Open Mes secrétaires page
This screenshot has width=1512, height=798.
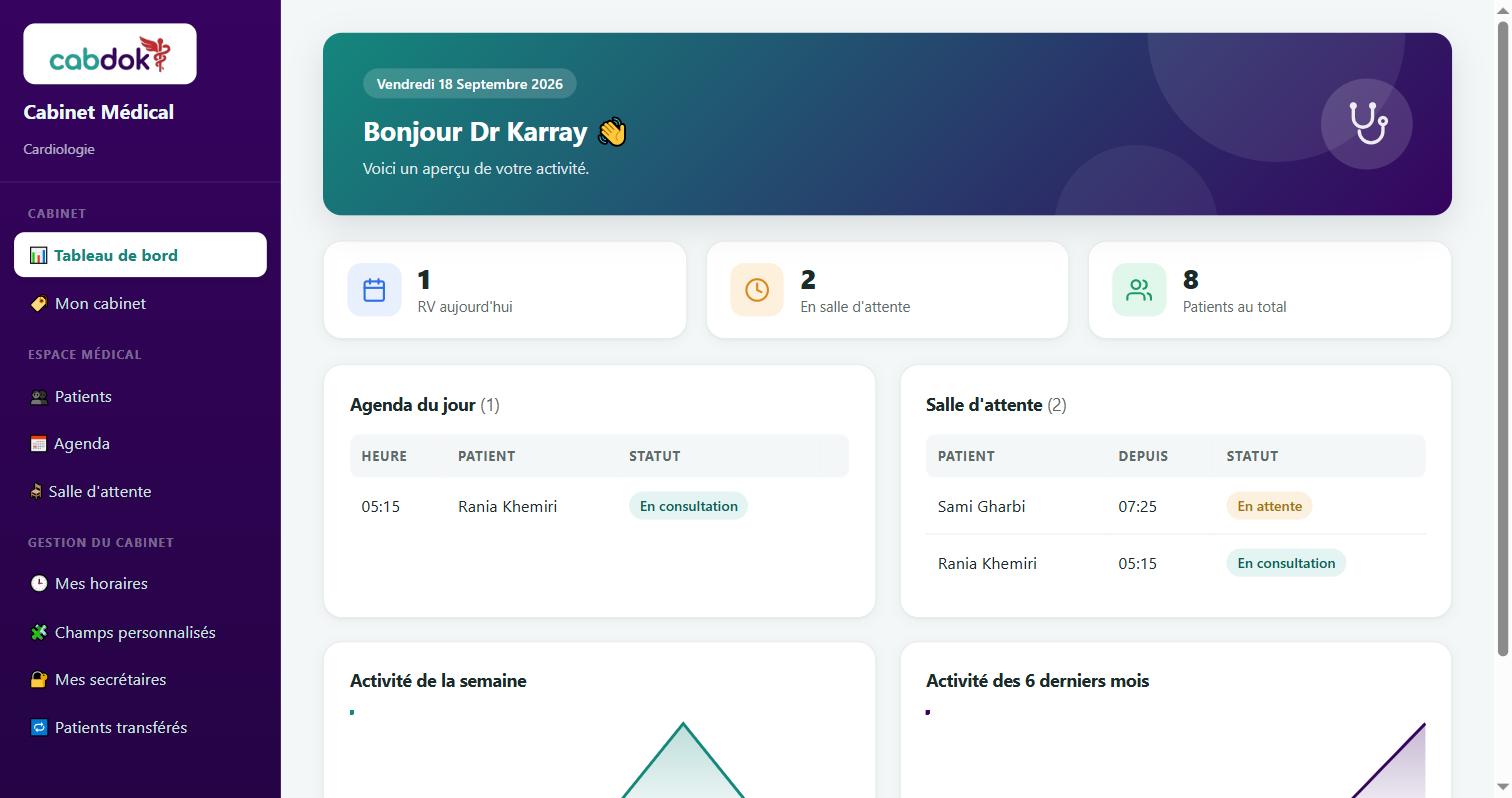pyautogui.click(x=140, y=680)
